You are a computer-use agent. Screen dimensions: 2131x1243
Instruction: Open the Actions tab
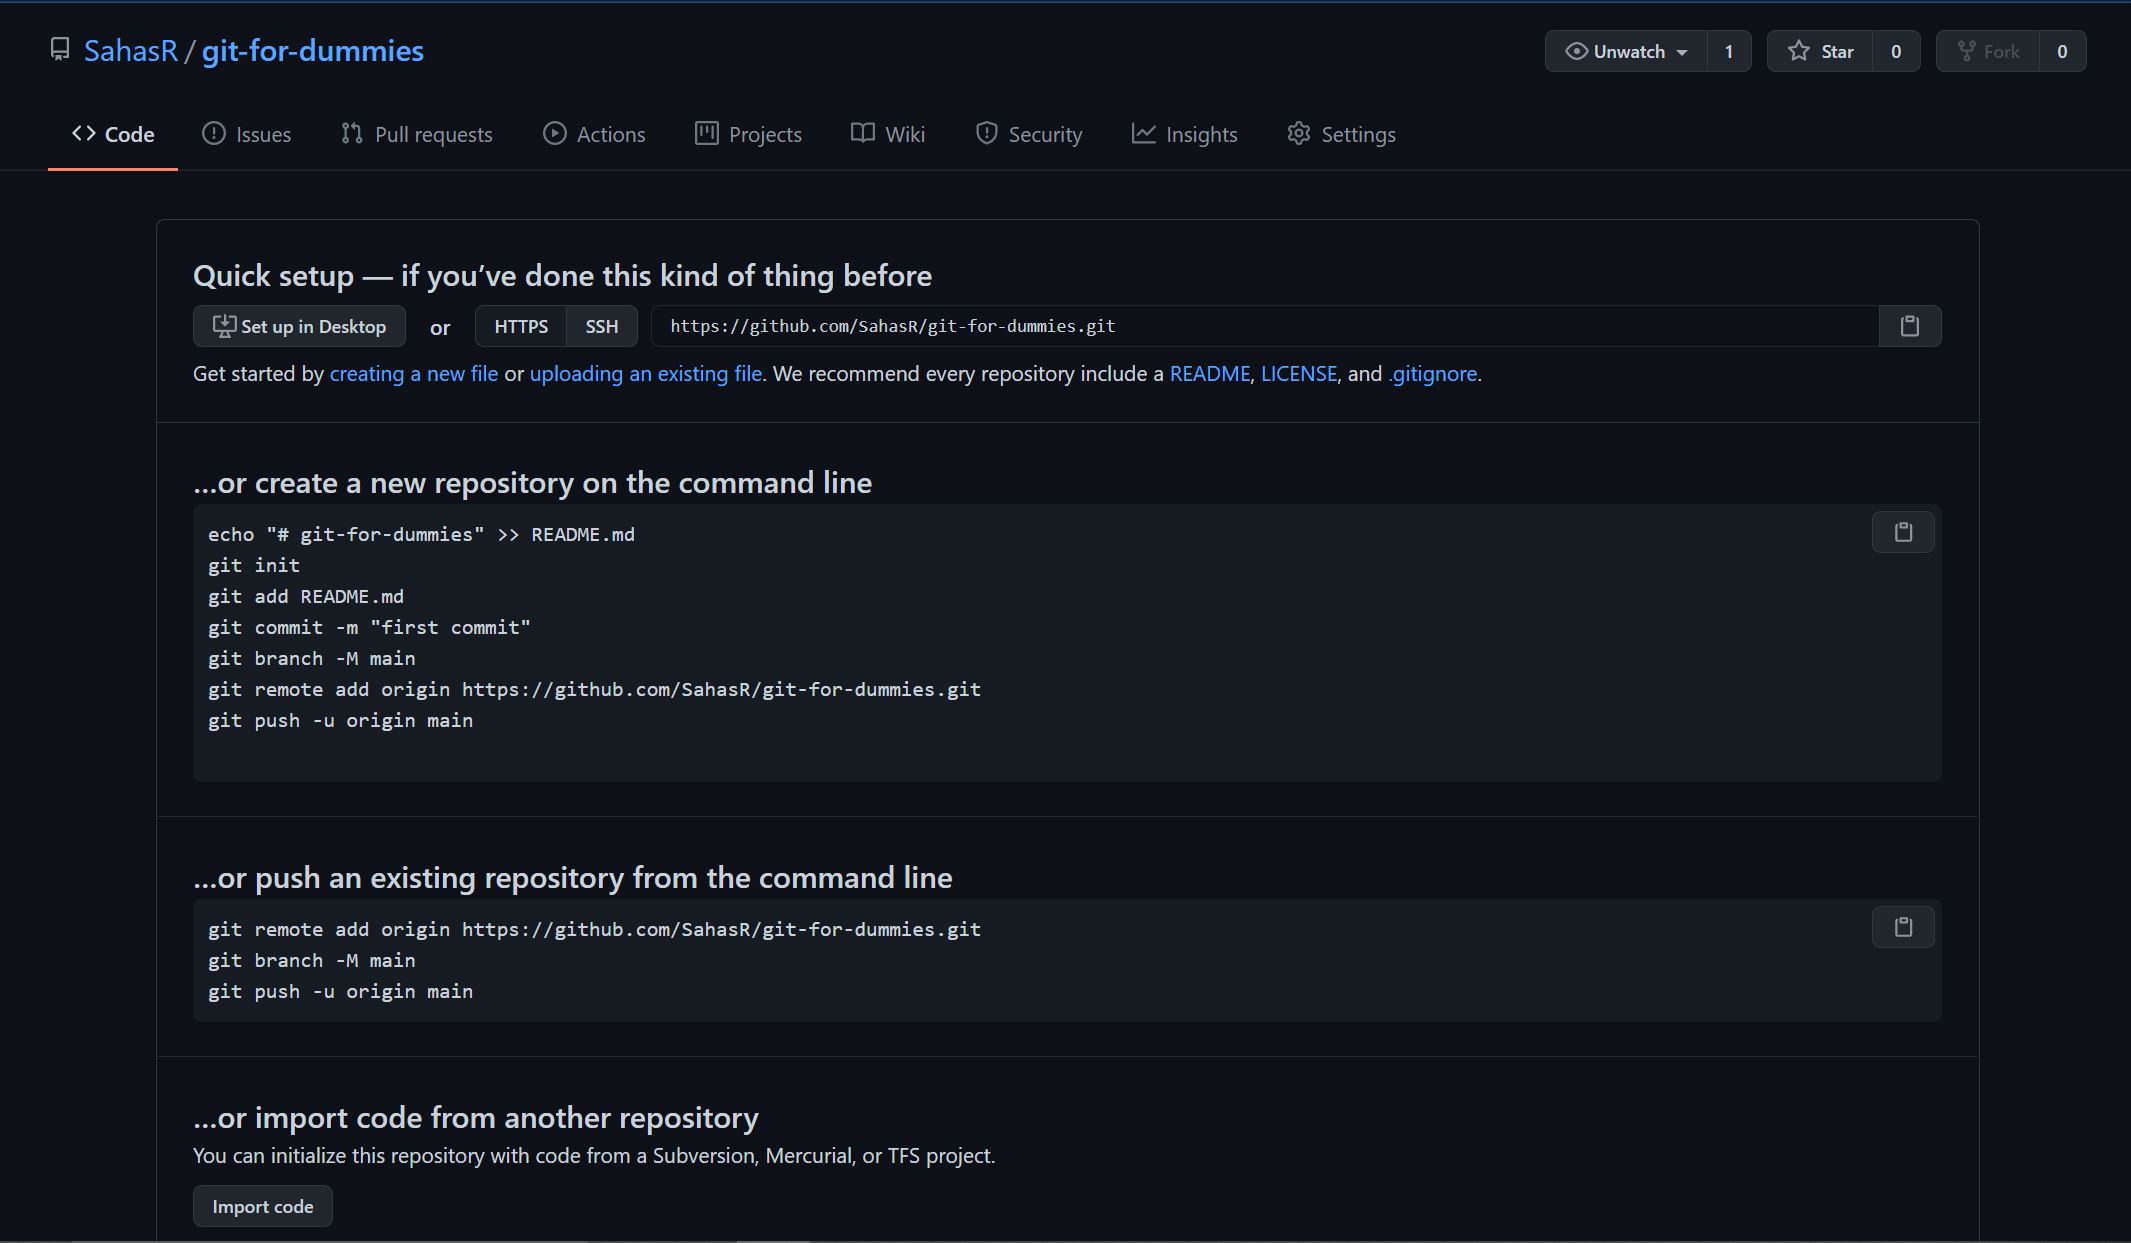594,134
